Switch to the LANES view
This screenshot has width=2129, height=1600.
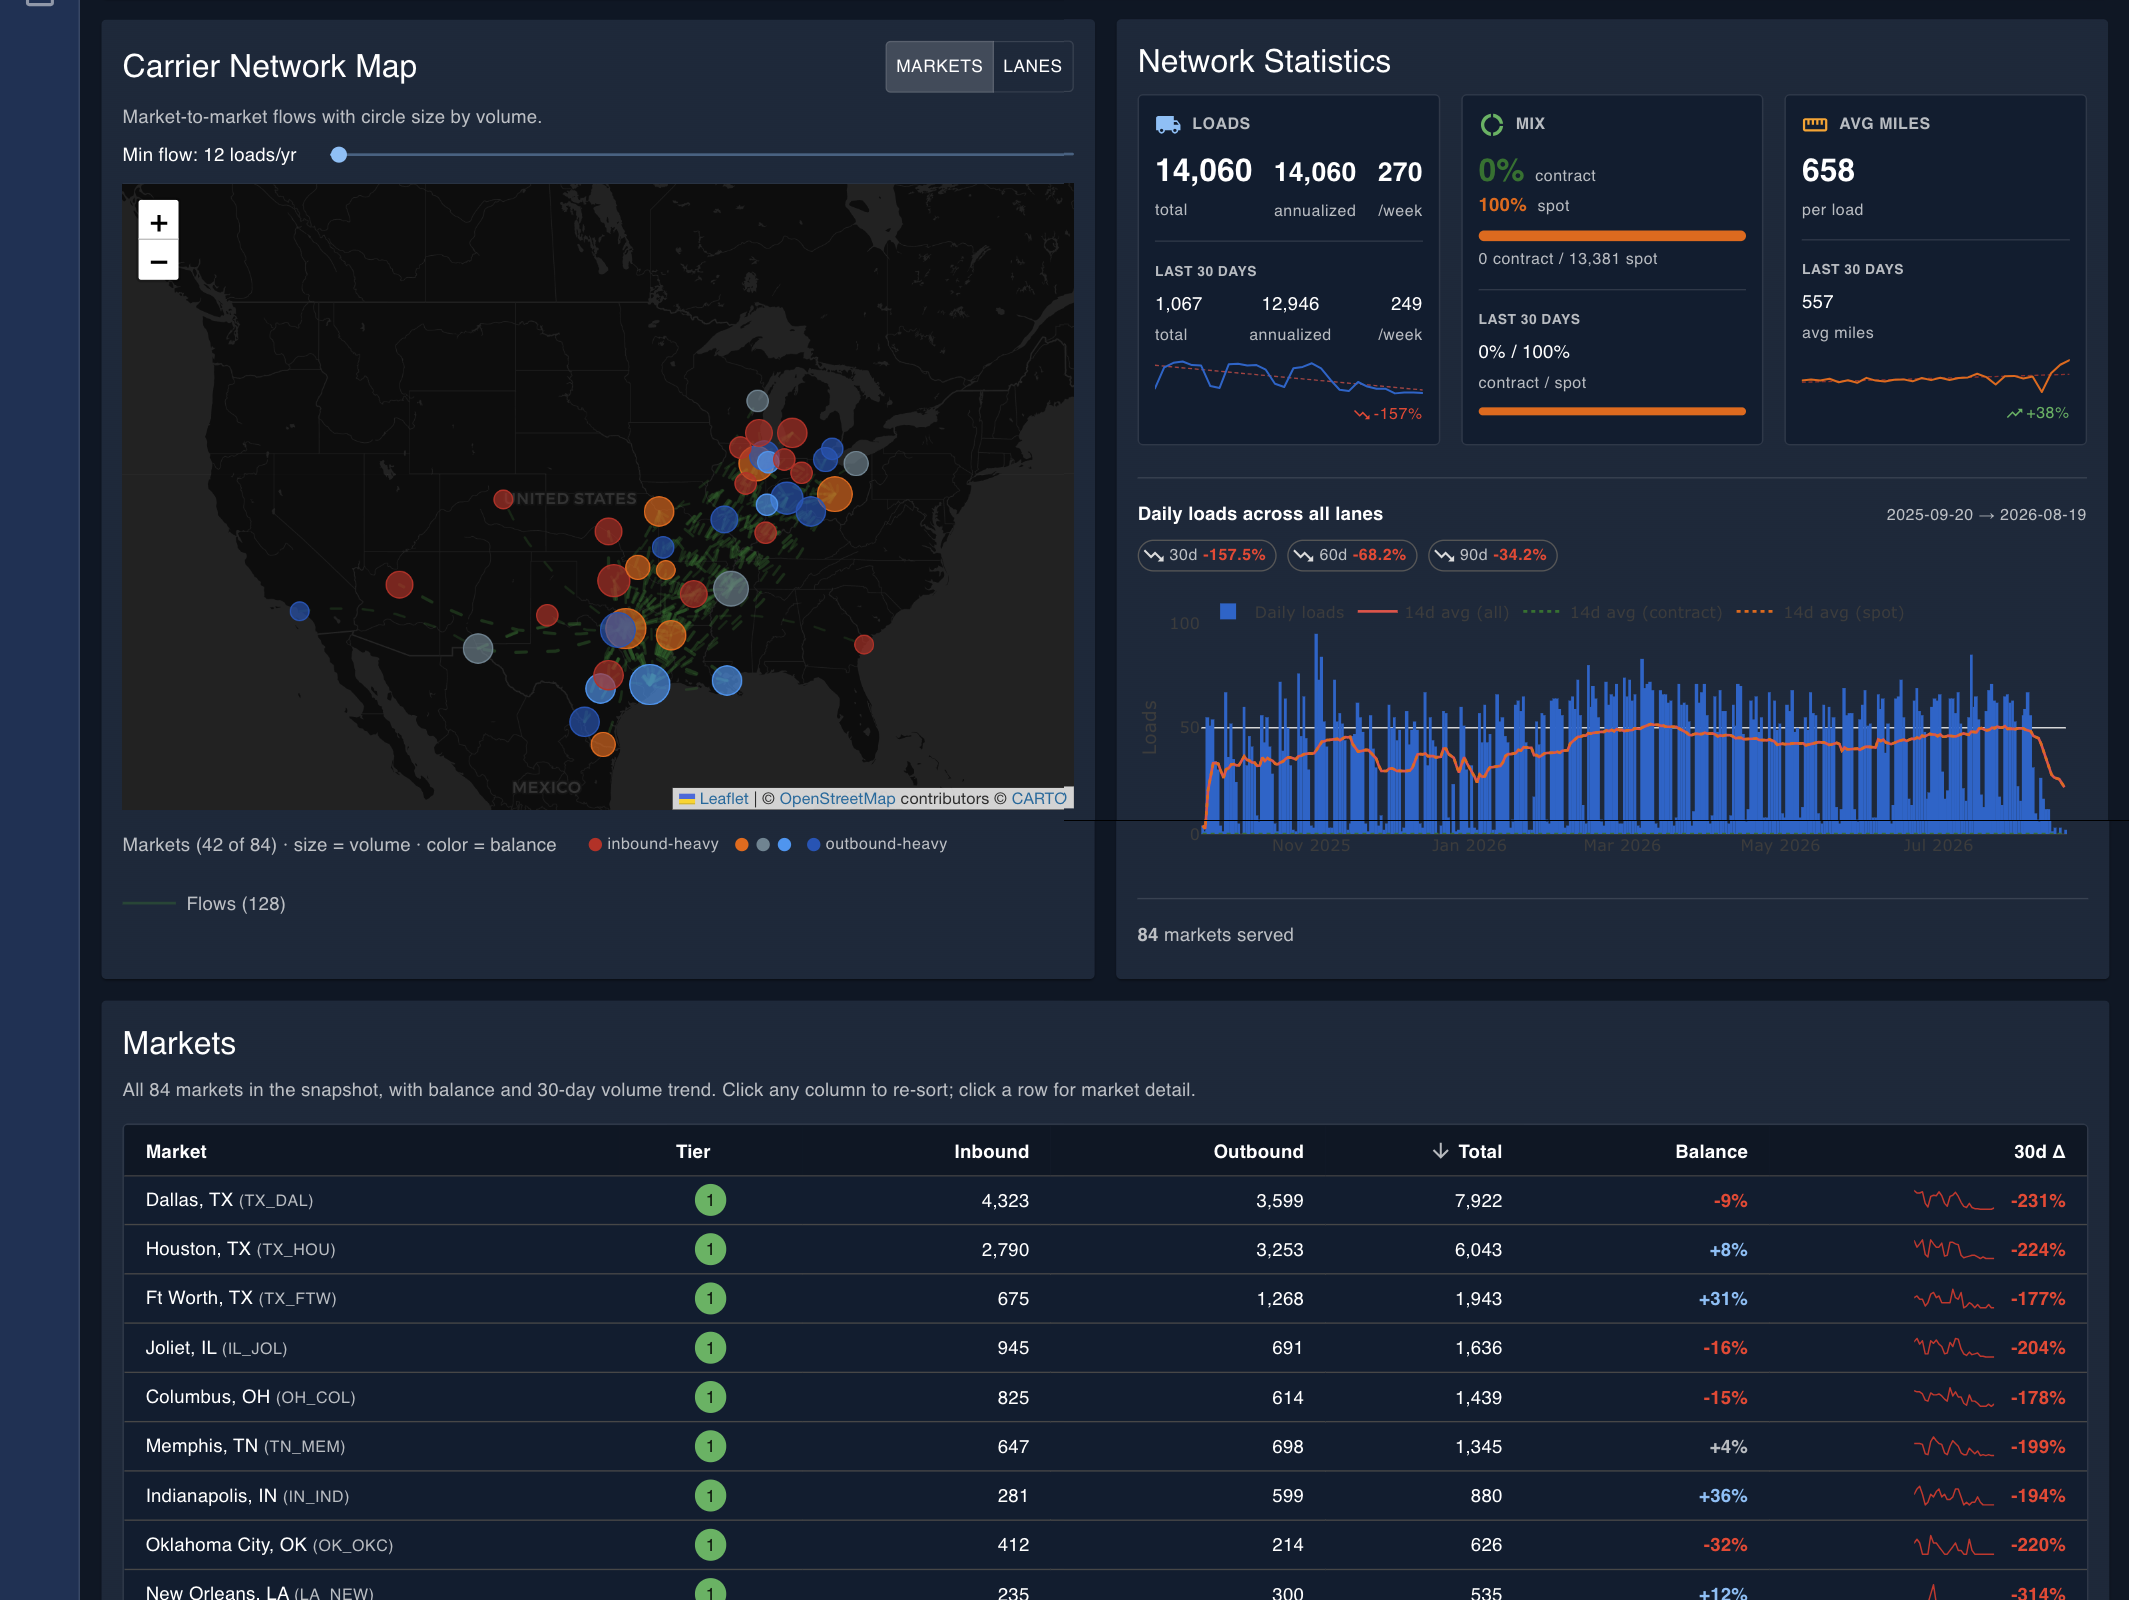tap(1032, 66)
